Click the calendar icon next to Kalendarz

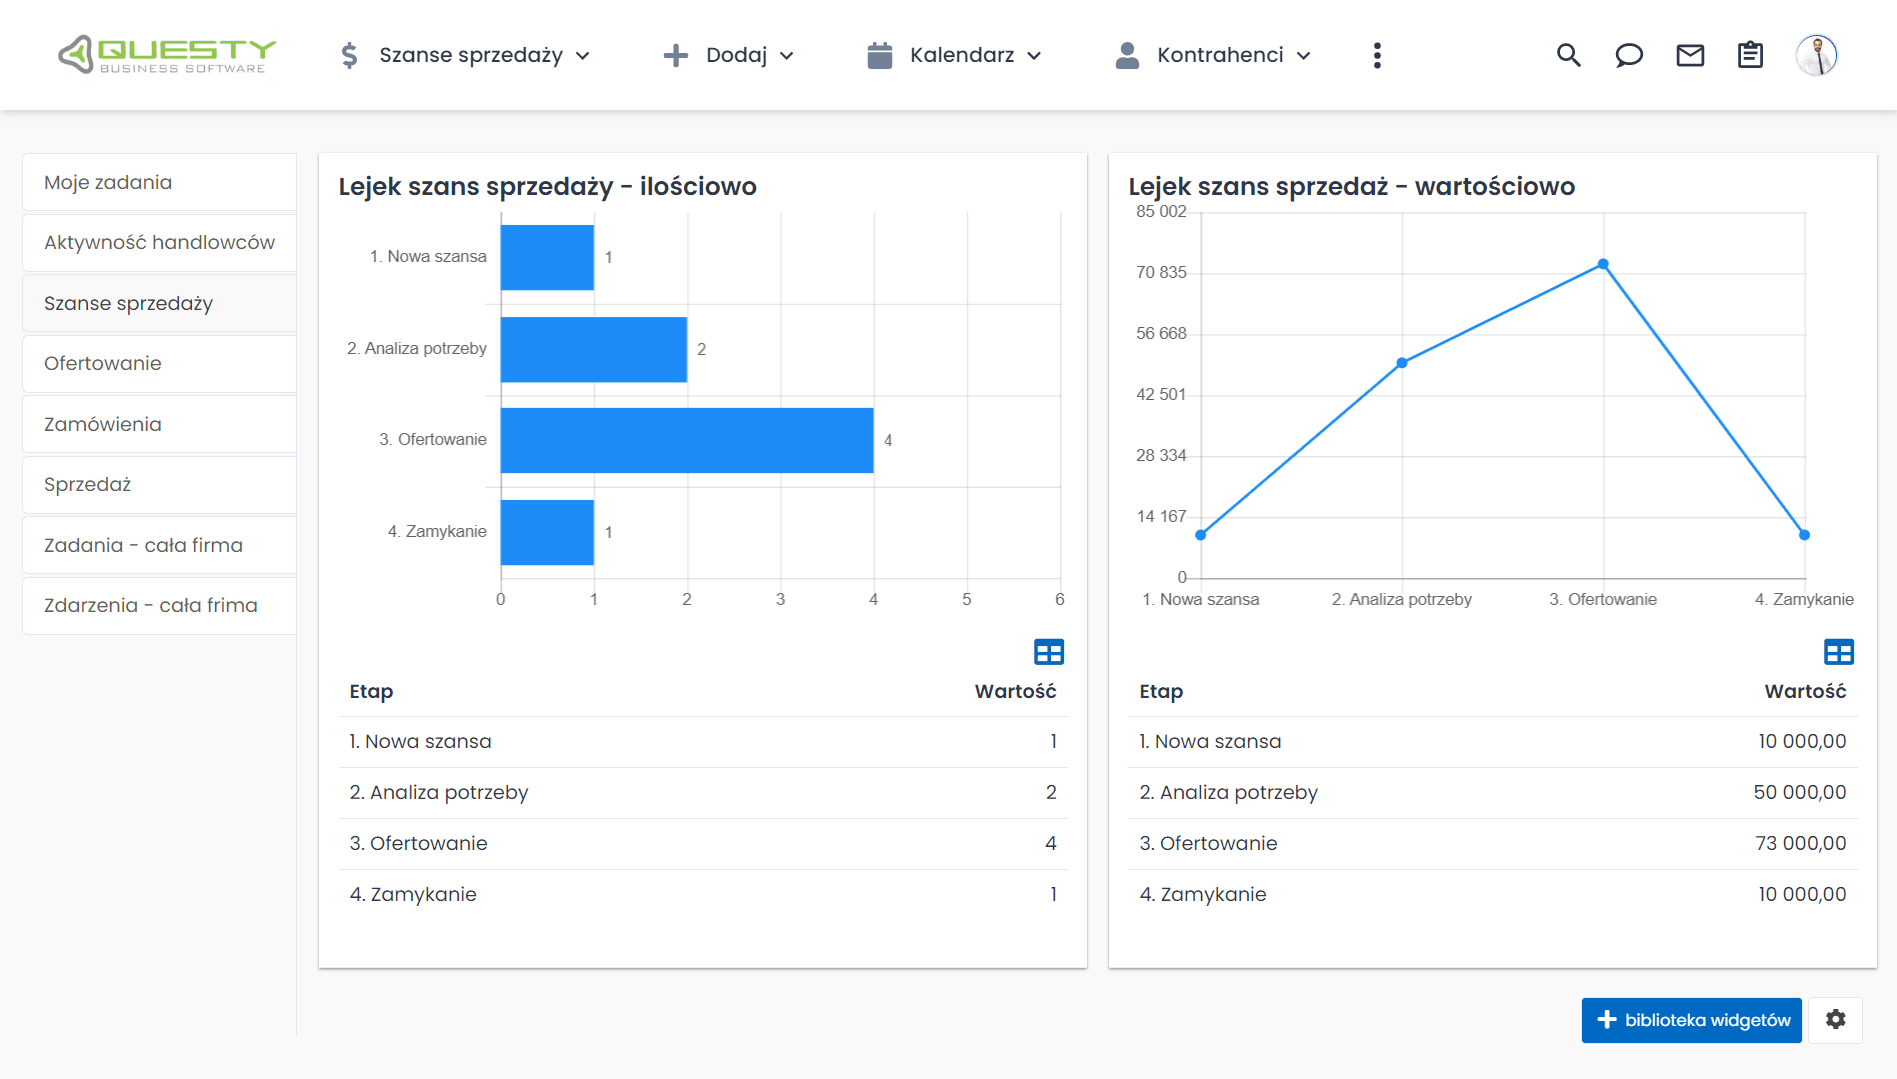click(880, 55)
